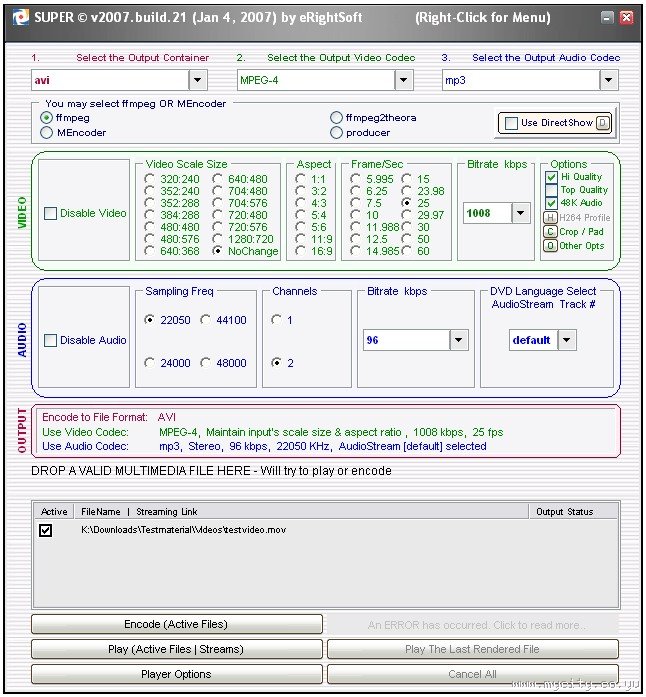Click the Crop / Pad label
The width and height of the screenshot is (646, 697).
pyautogui.click(x=581, y=232)
